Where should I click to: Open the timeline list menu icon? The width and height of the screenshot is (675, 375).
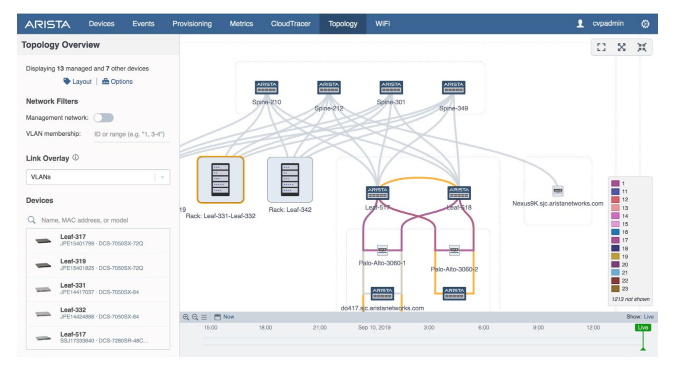click(x=204, y=317)
